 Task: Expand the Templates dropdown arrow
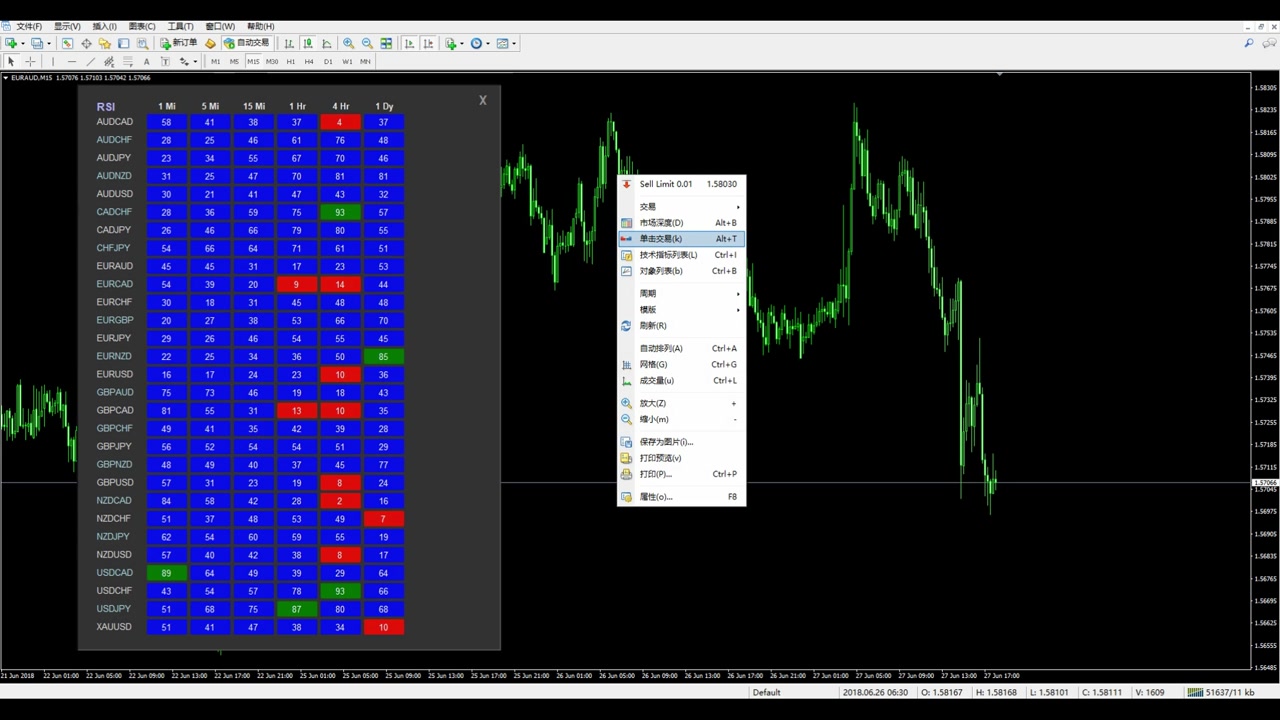point(514,43)
